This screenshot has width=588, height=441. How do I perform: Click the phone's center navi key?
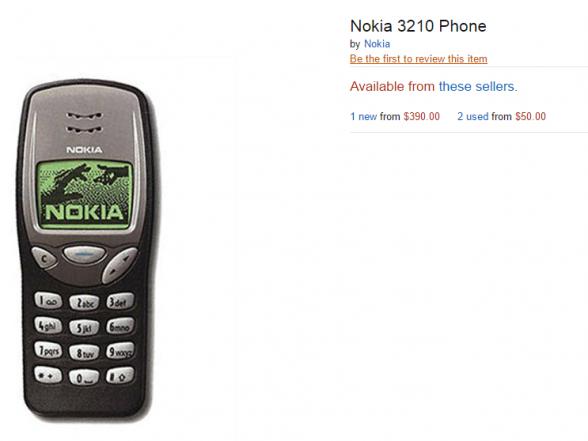click(84, 255)
